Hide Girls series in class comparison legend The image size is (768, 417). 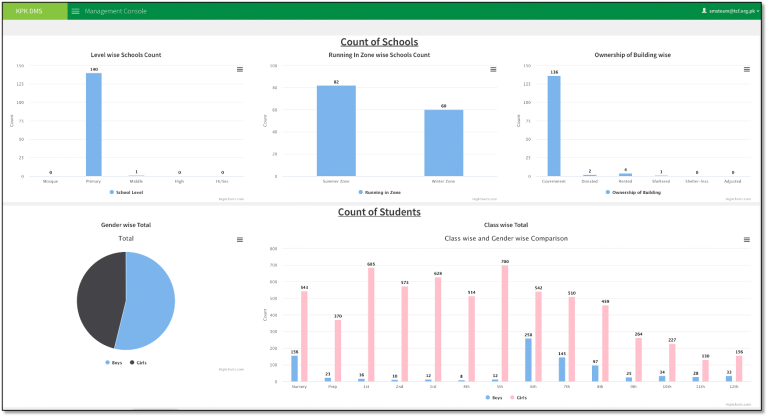point(521,397)
